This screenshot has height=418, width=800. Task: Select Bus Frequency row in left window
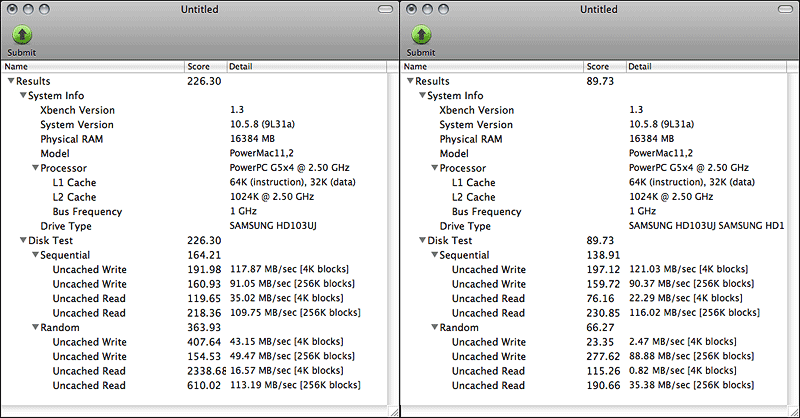point(87,212)
